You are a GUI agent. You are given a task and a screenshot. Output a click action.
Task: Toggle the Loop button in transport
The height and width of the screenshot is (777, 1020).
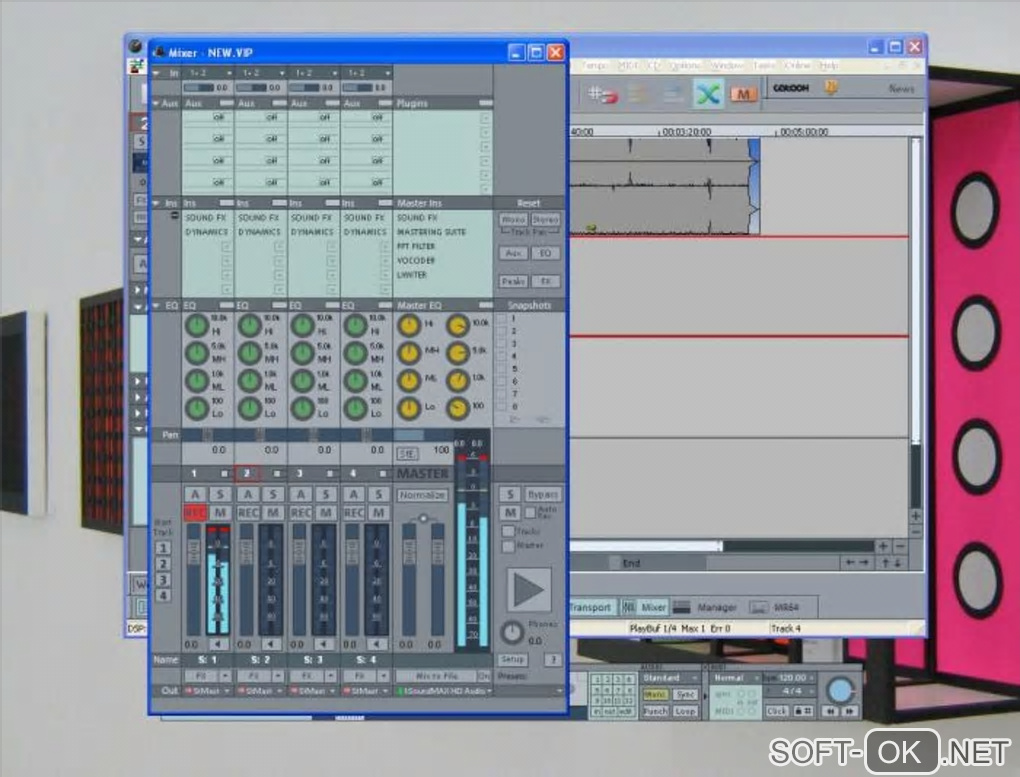click(x=685, y=711)
